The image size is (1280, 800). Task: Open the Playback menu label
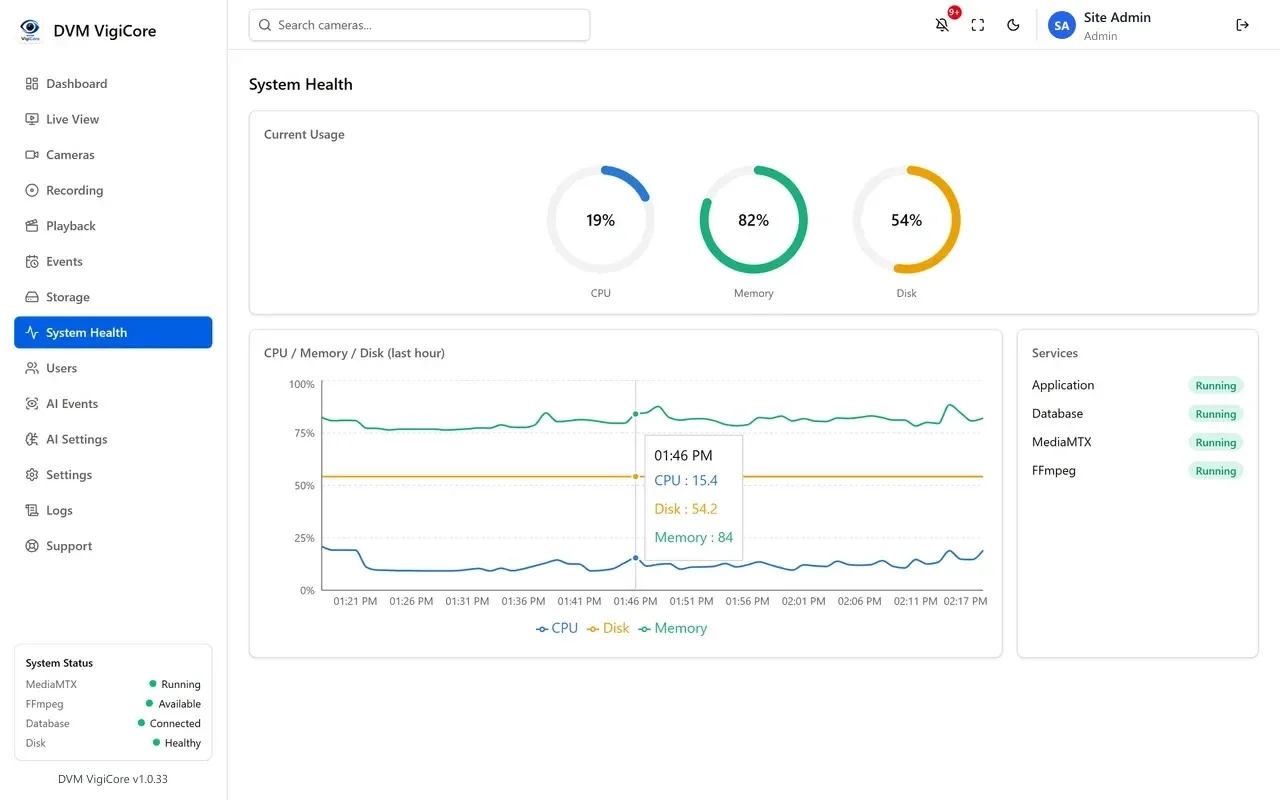point(71,226)
